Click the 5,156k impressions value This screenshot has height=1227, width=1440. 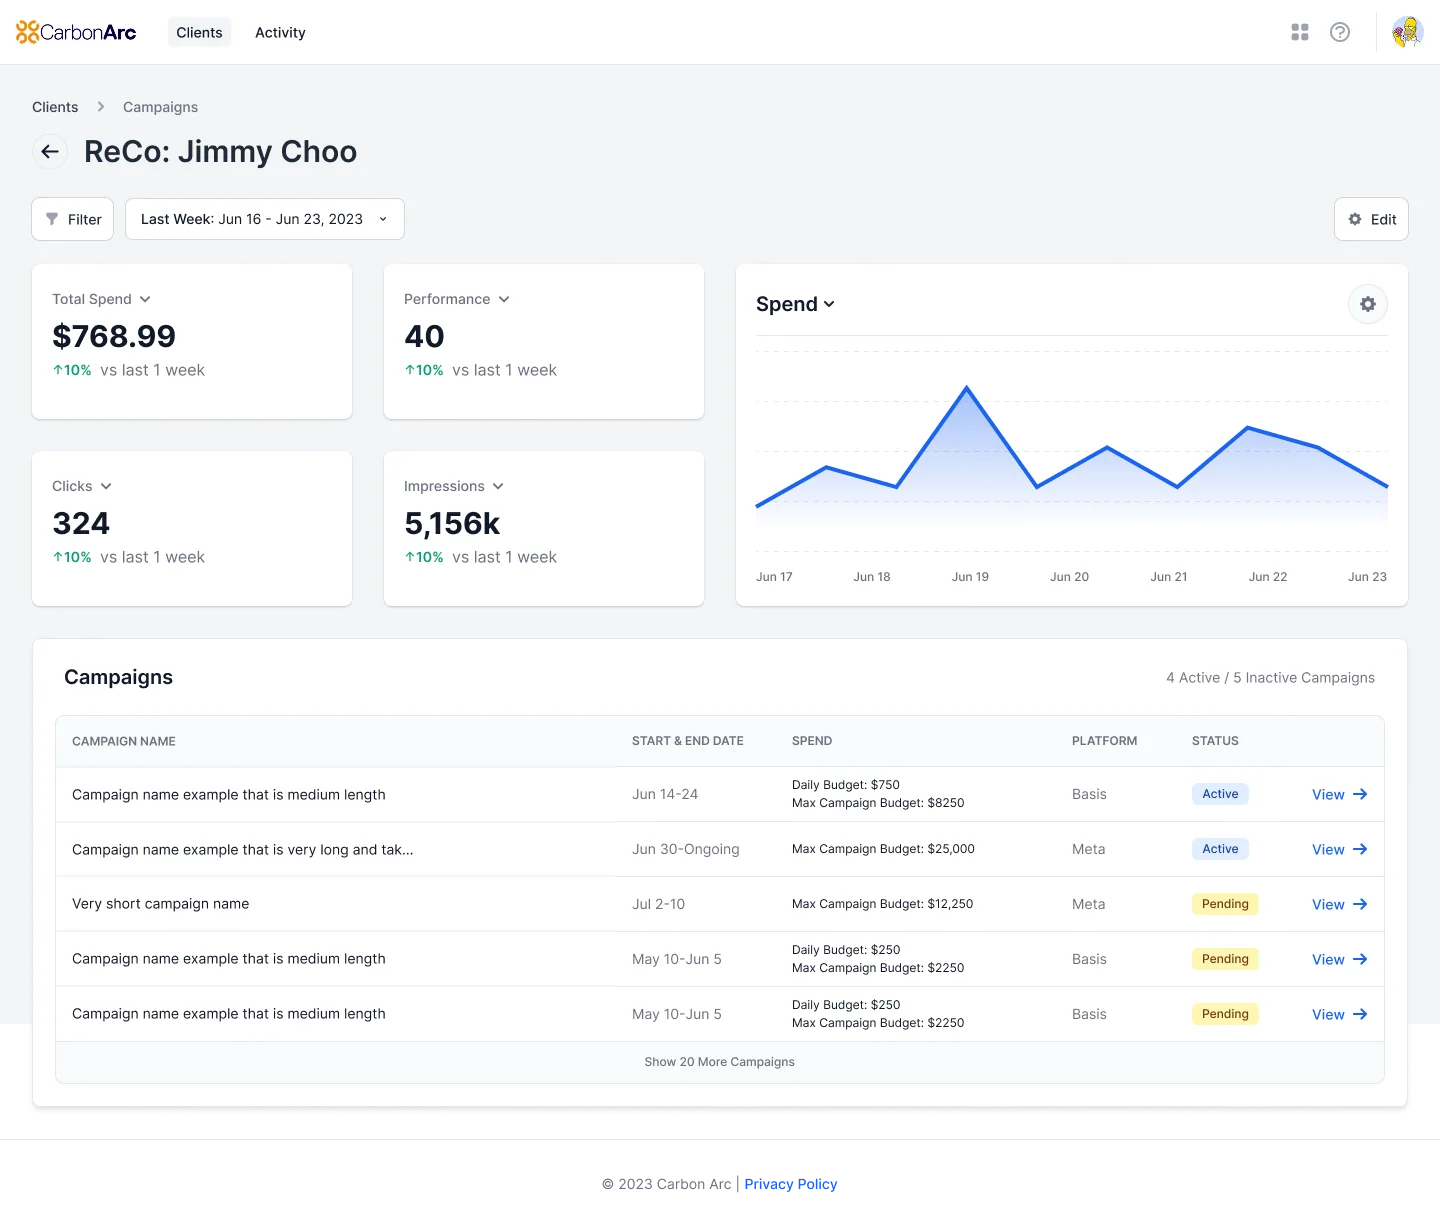click(x=452, y=523)
